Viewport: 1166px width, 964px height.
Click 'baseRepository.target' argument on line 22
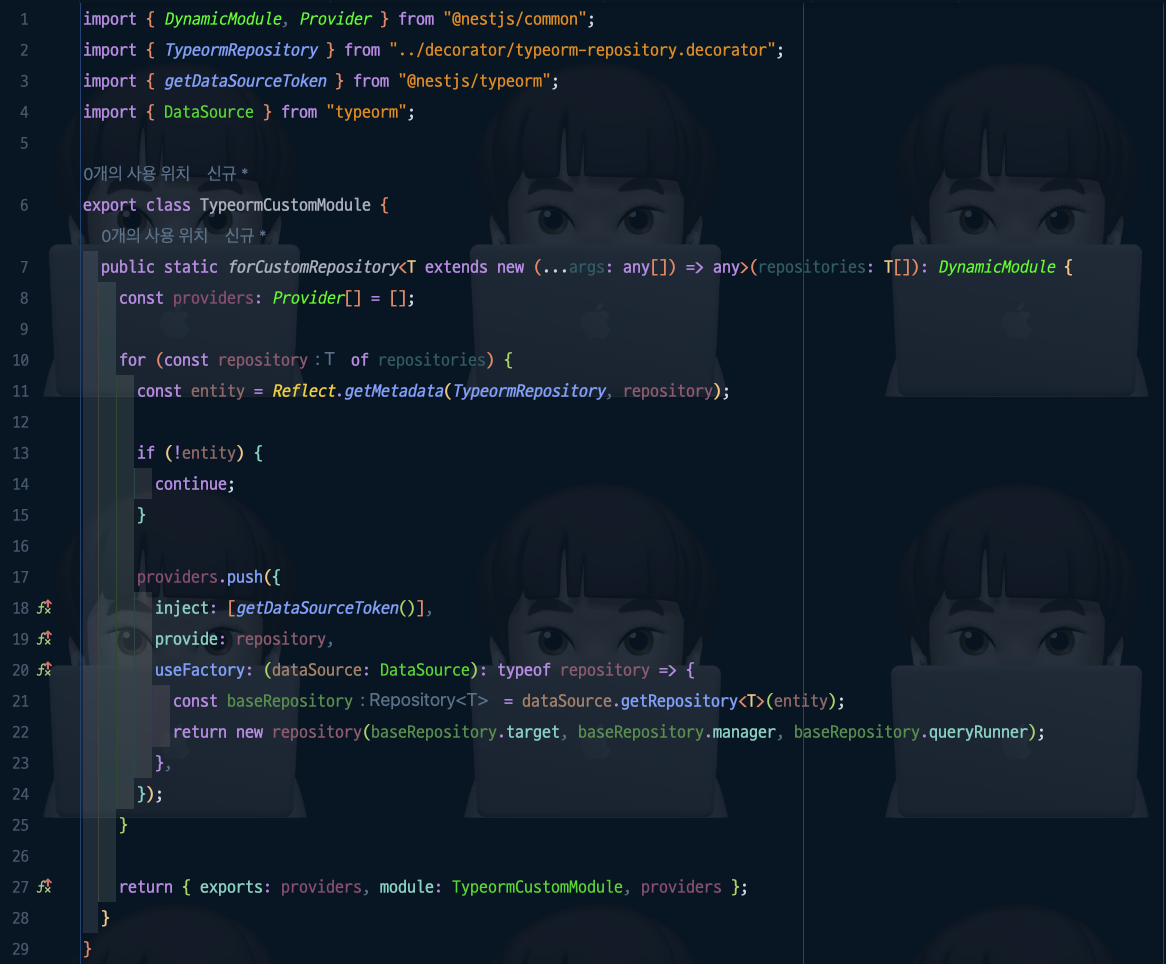coord(465,732)
